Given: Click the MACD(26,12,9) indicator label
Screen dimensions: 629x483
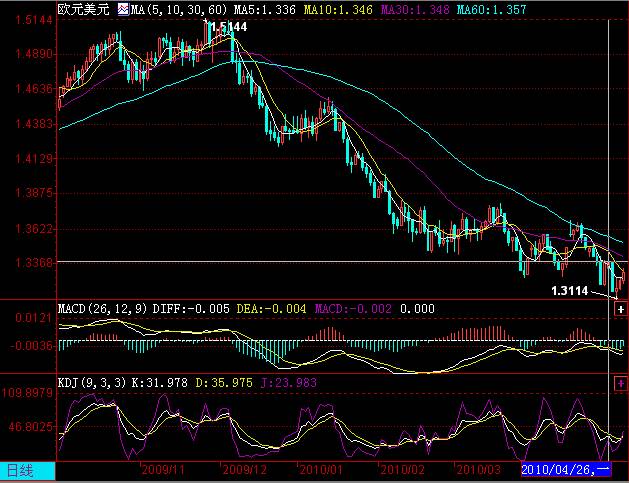Looking at the screenshot, I should click(103, 308).
